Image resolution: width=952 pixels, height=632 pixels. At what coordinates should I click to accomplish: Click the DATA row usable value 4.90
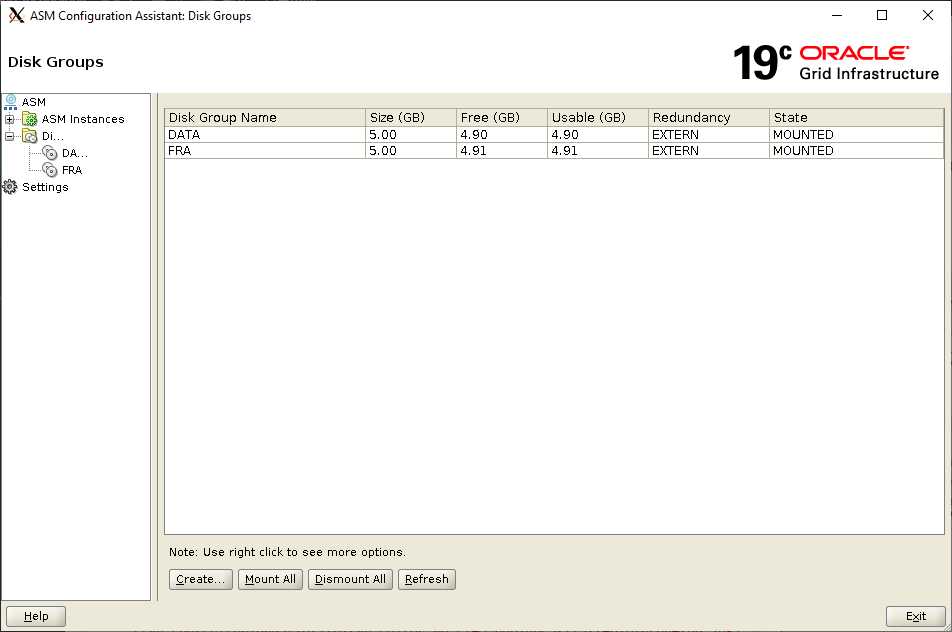point(598,134)
